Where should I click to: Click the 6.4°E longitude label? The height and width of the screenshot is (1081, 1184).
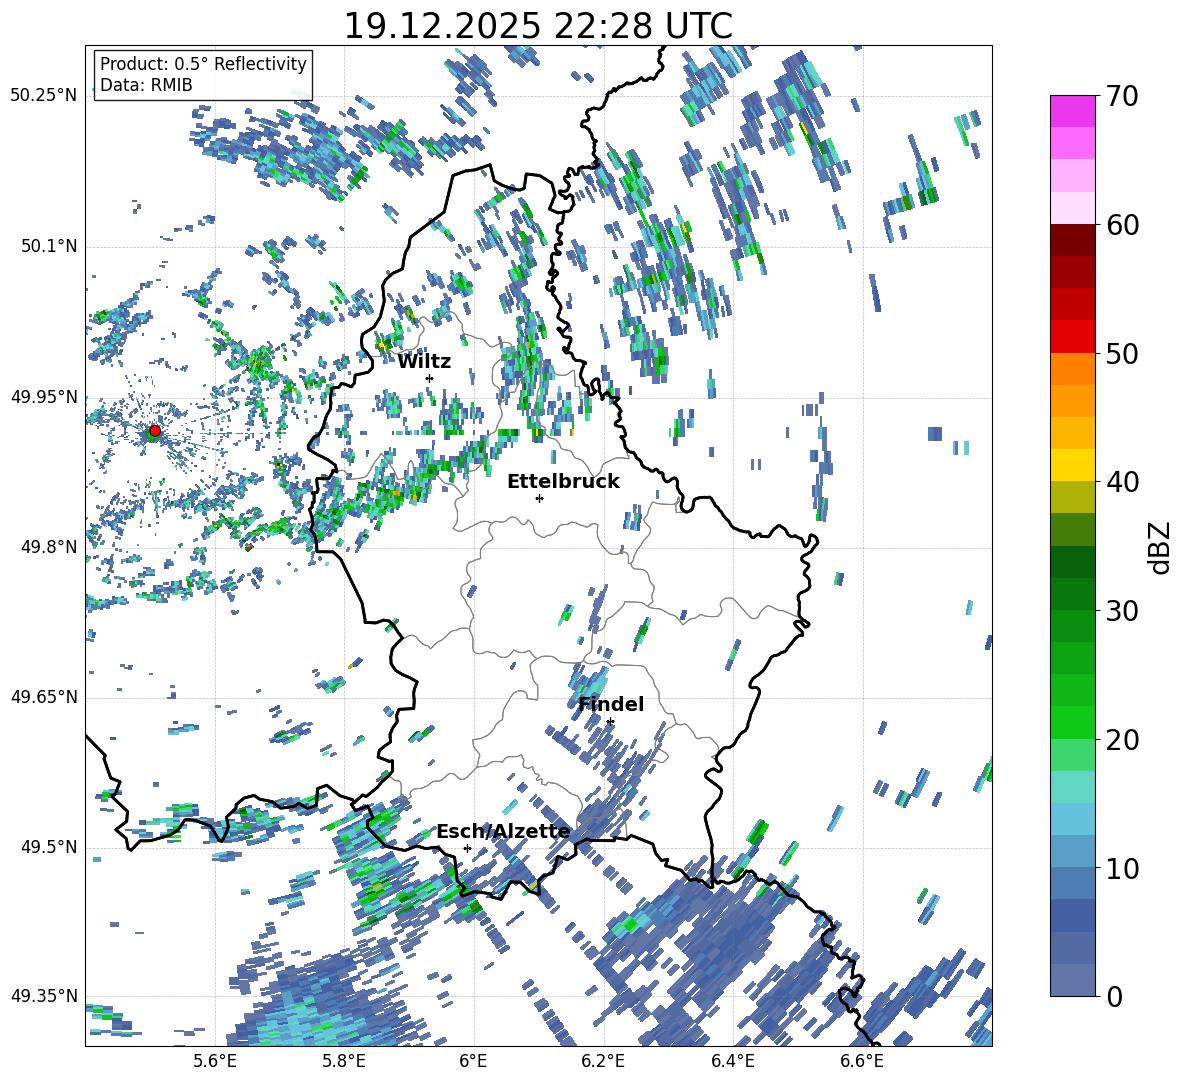(x=732, y=1061)
